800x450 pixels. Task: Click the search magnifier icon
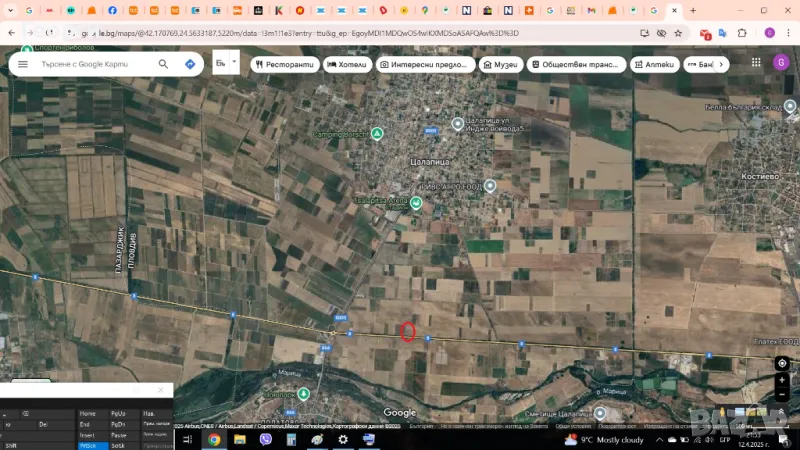(163, 64)
